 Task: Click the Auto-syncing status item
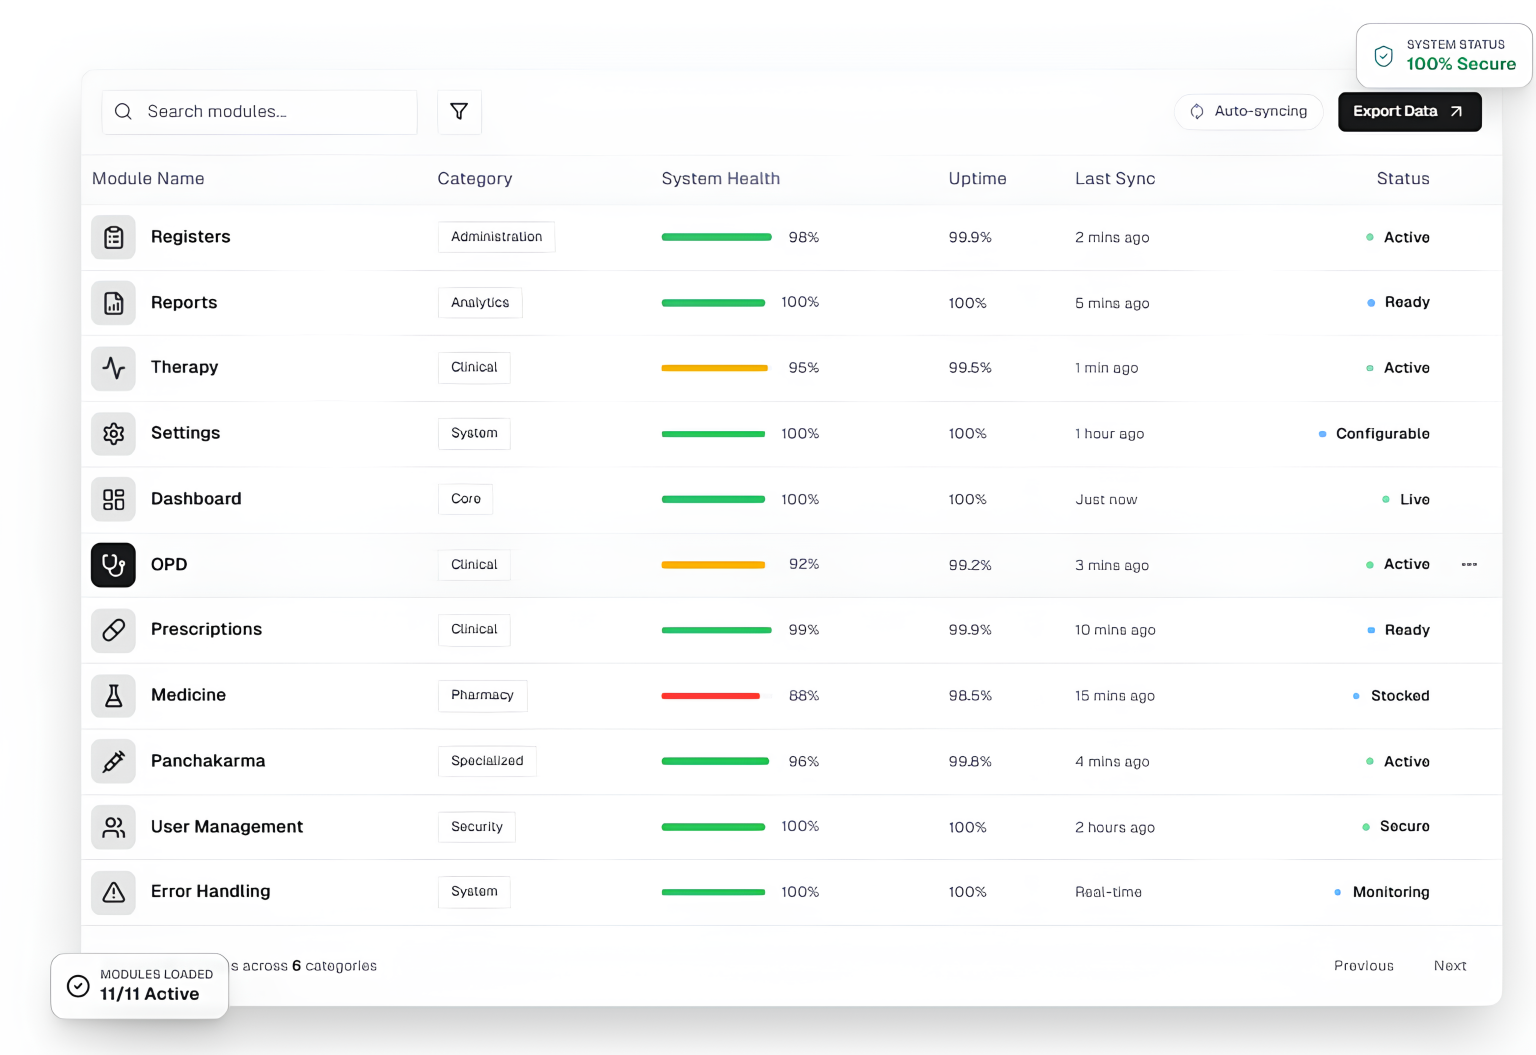coord(1248,111)
